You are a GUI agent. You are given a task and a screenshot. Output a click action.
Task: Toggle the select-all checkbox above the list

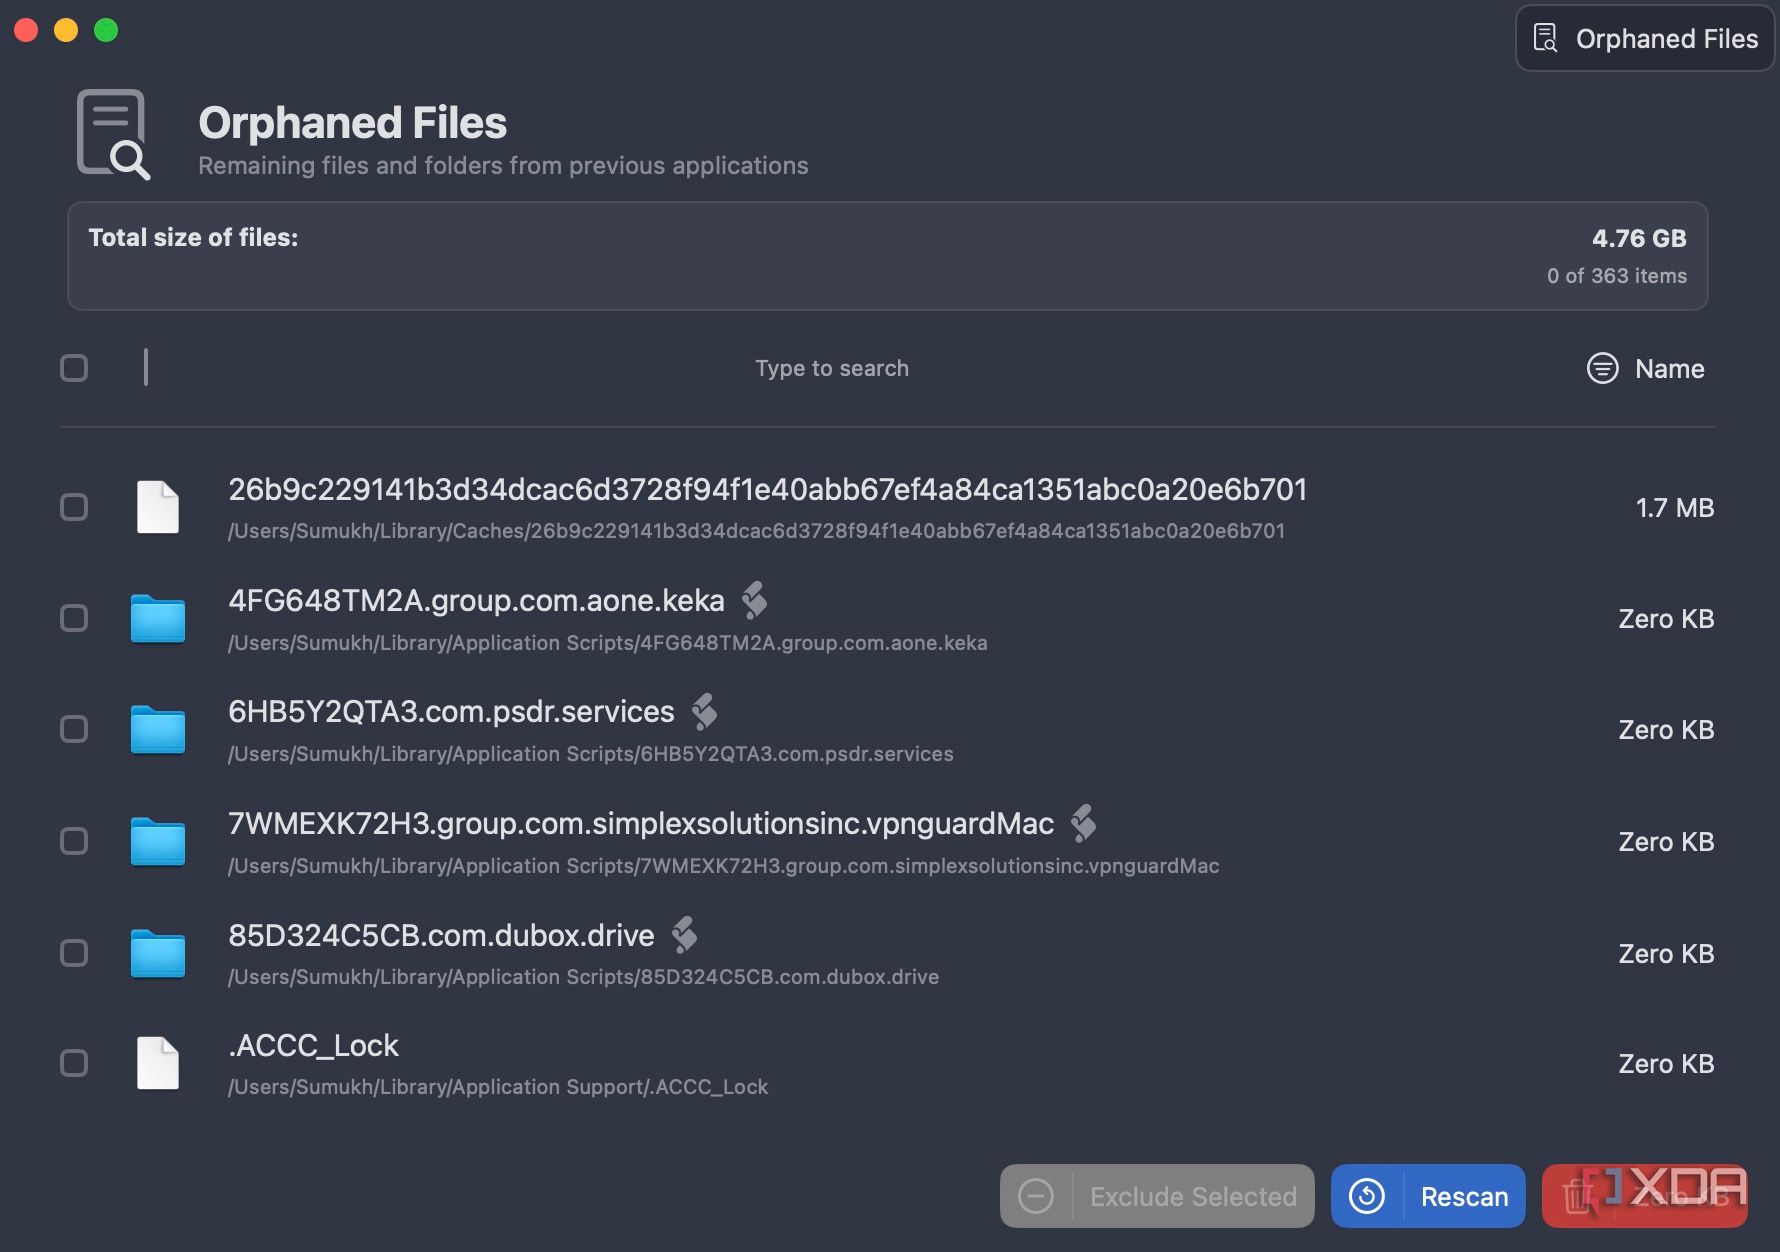(74, 368)
